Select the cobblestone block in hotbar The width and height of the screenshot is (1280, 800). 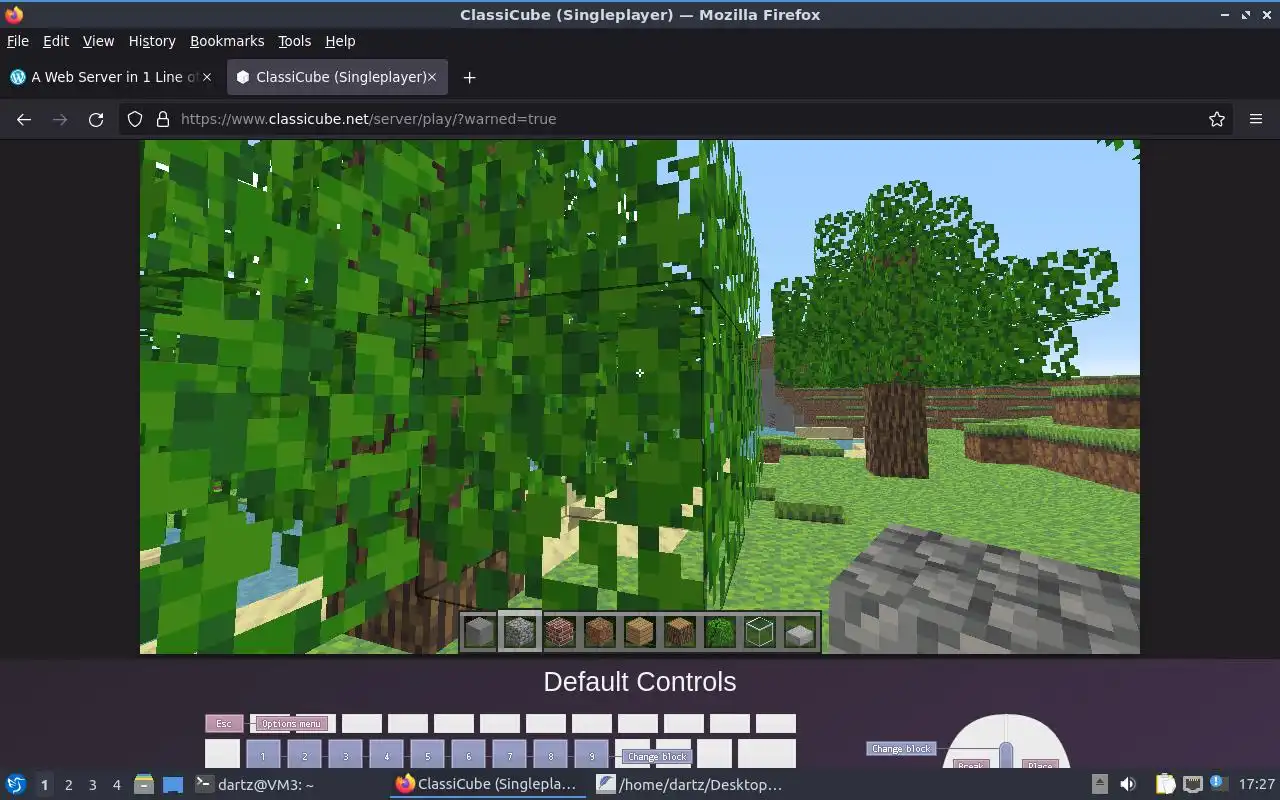pos(520,632)
